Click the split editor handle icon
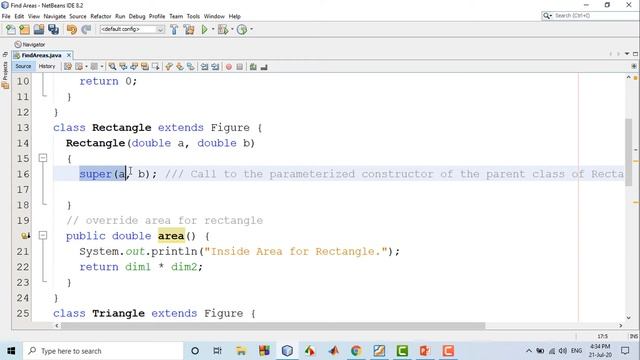640x360 pixels. click(x=634, y=66)
